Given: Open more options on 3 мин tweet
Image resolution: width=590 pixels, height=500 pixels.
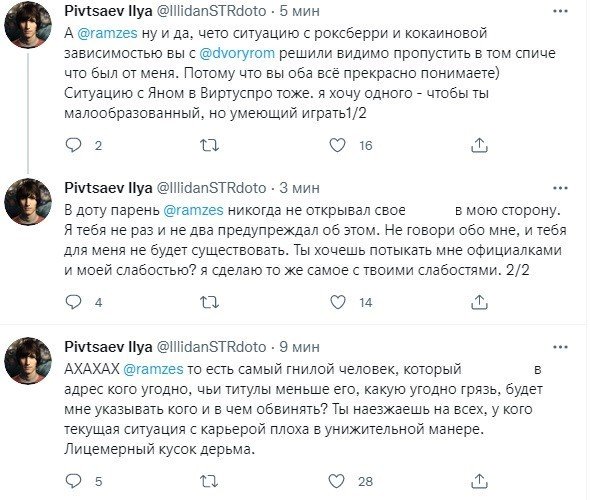Looking at the screenshot, I should 560,188.
